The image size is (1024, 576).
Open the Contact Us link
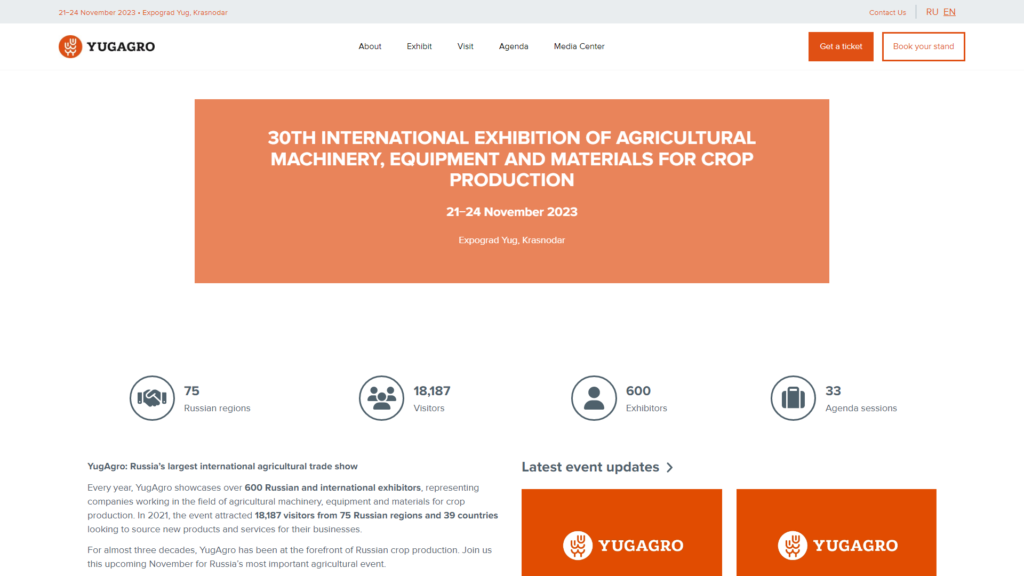[887, 12]
